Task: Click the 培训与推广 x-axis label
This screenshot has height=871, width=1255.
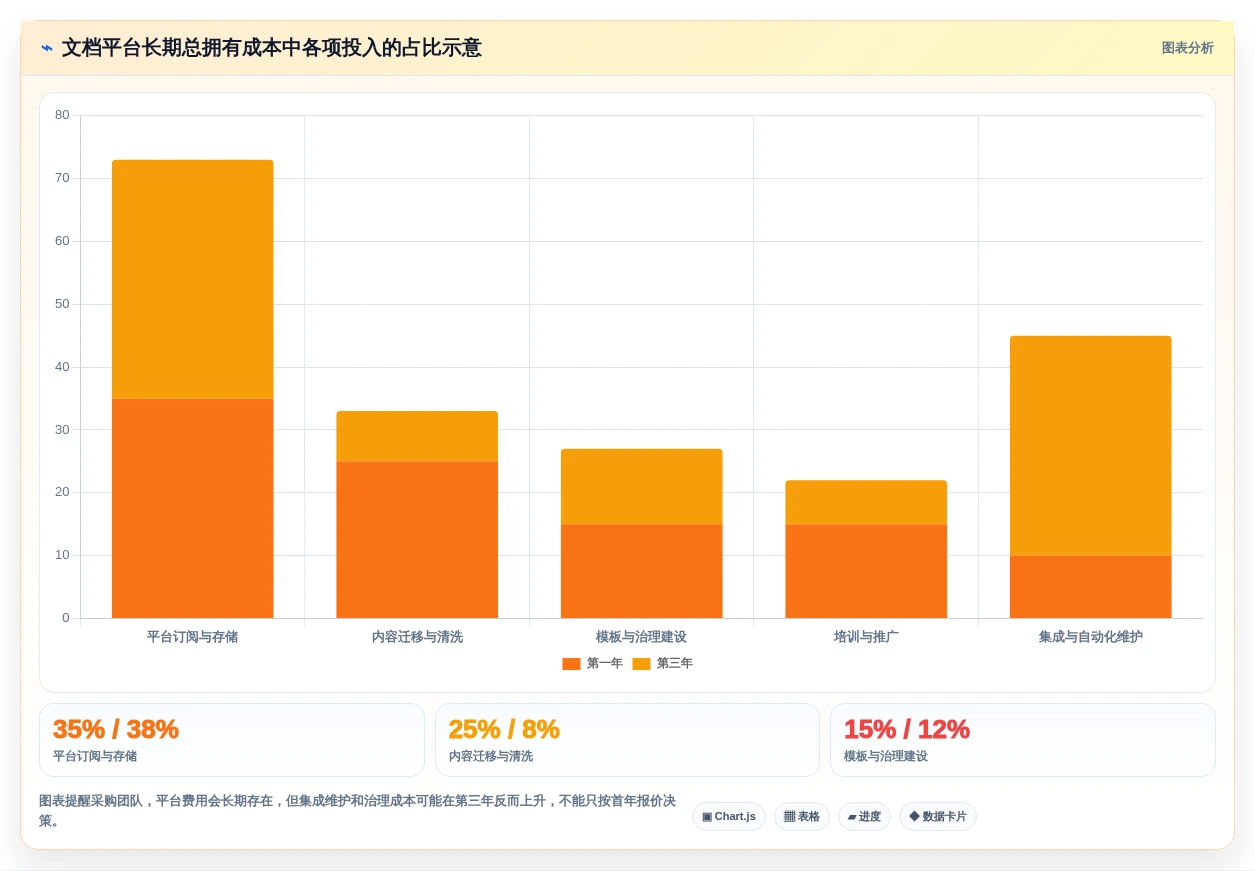Action: tap(866, 637)
